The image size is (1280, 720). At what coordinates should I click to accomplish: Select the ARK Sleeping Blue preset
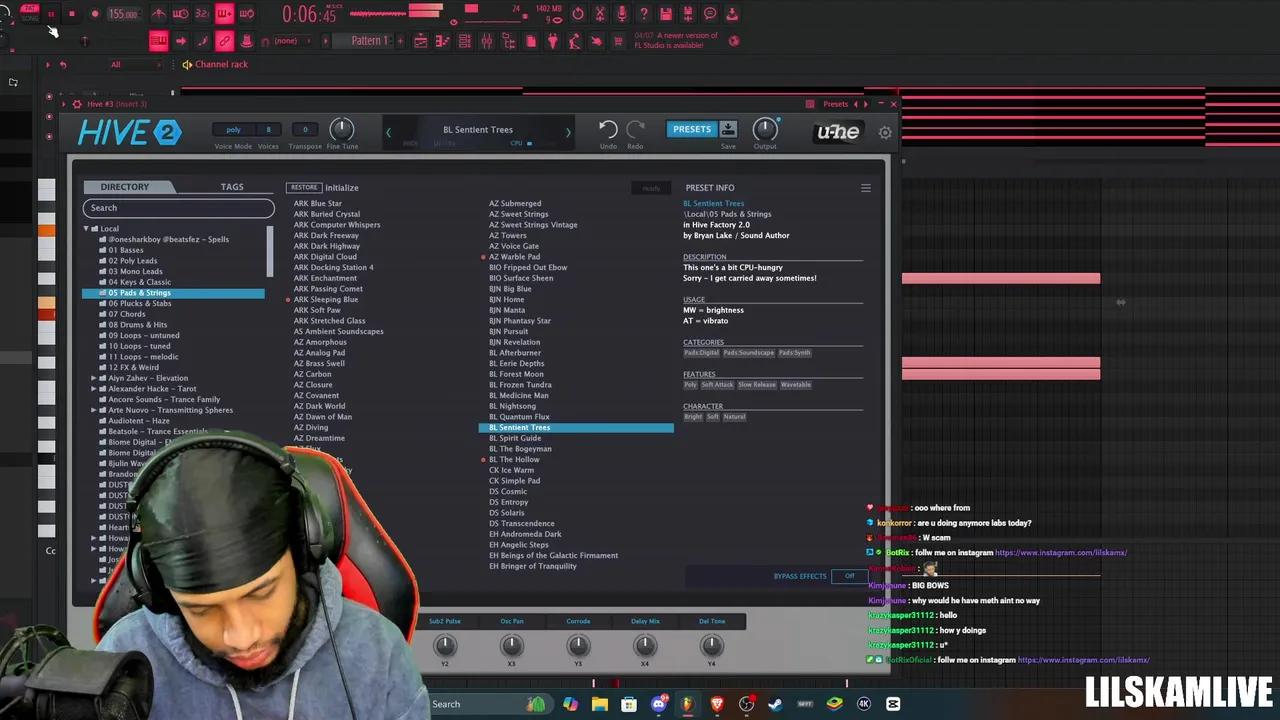point(326,299)
